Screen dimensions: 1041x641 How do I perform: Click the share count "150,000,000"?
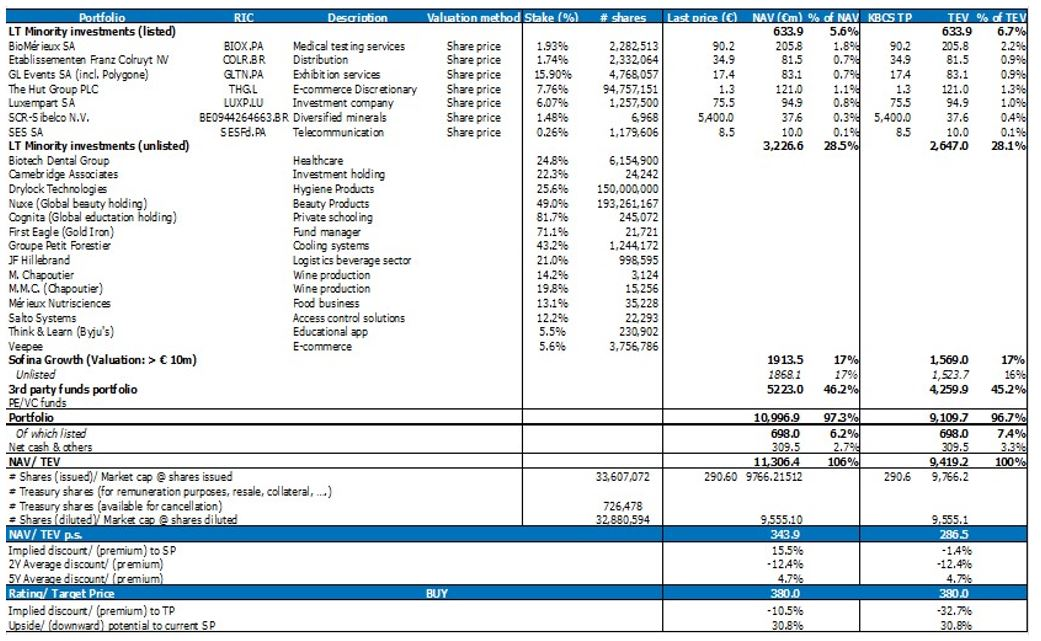627,189
